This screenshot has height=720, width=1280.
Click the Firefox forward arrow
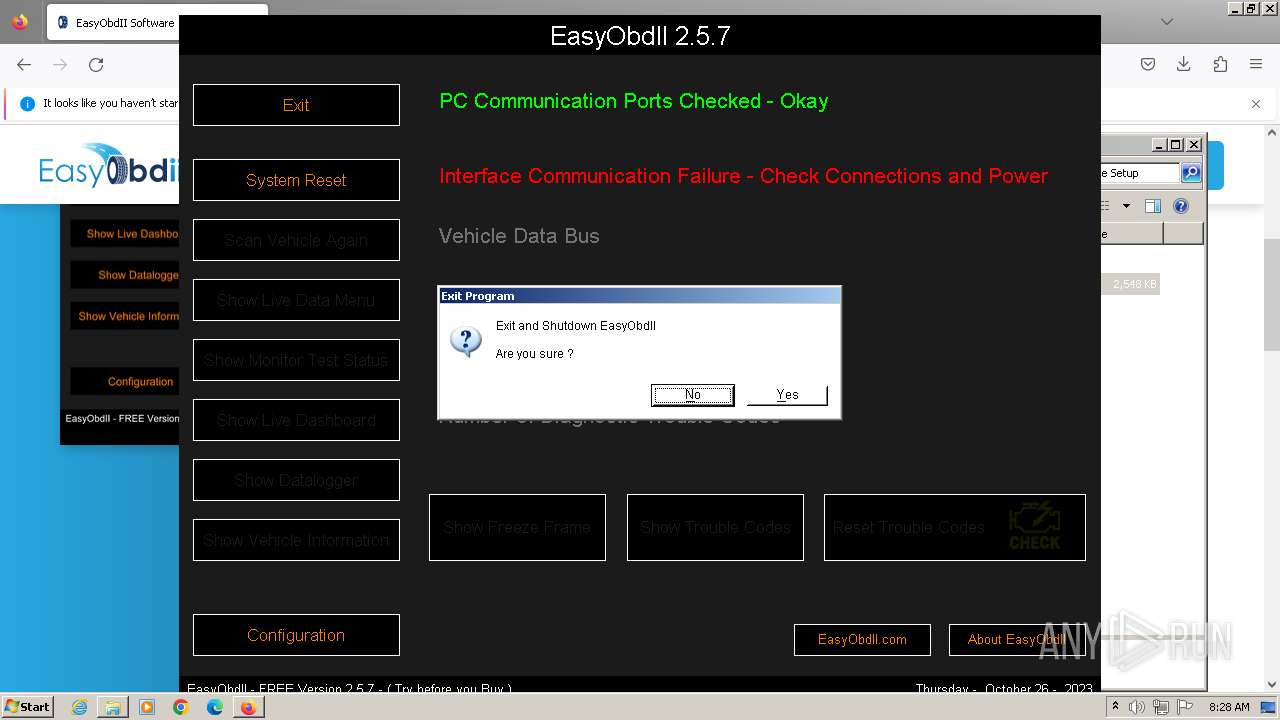(60, 64)
